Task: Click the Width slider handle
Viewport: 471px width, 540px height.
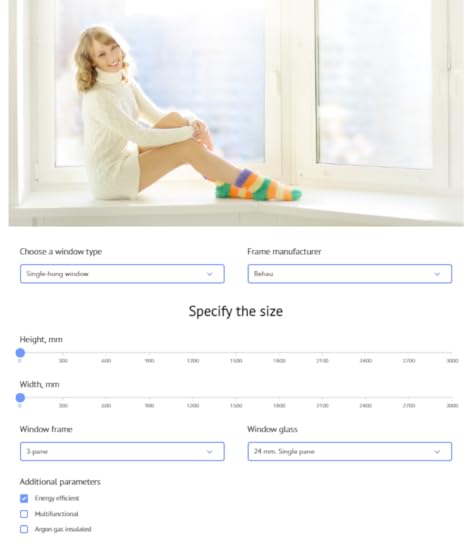Action: [x=20, y=398]
